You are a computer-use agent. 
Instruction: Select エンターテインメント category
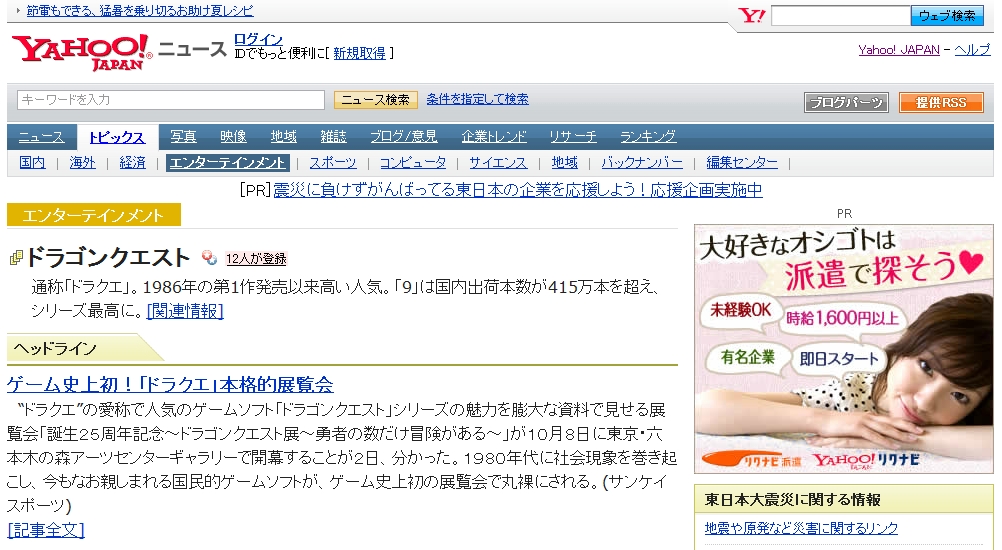(x=227, y=163)
